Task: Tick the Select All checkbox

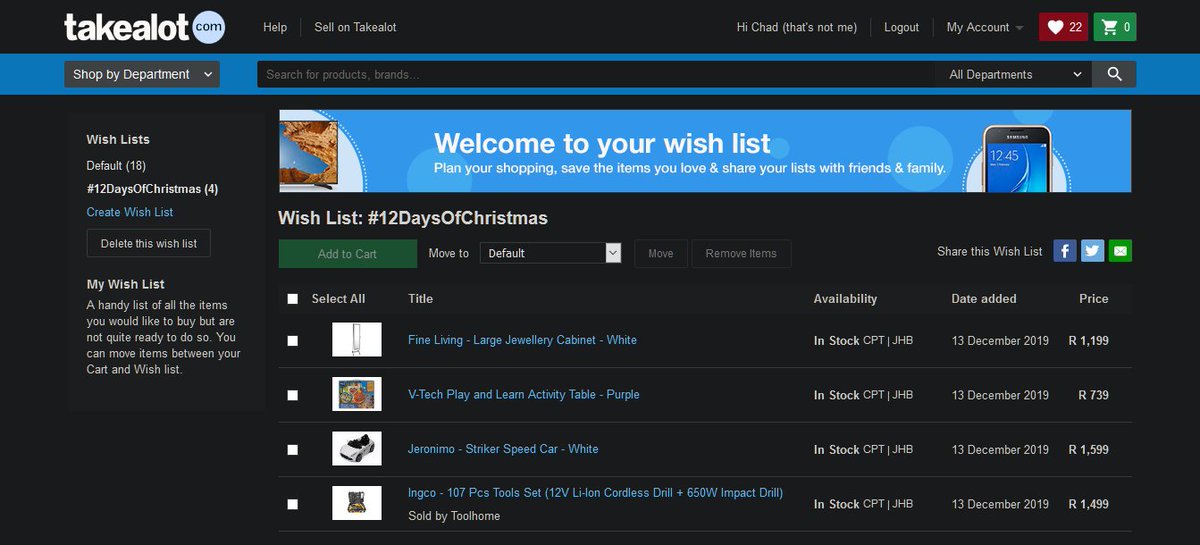Action: [292, 298]
